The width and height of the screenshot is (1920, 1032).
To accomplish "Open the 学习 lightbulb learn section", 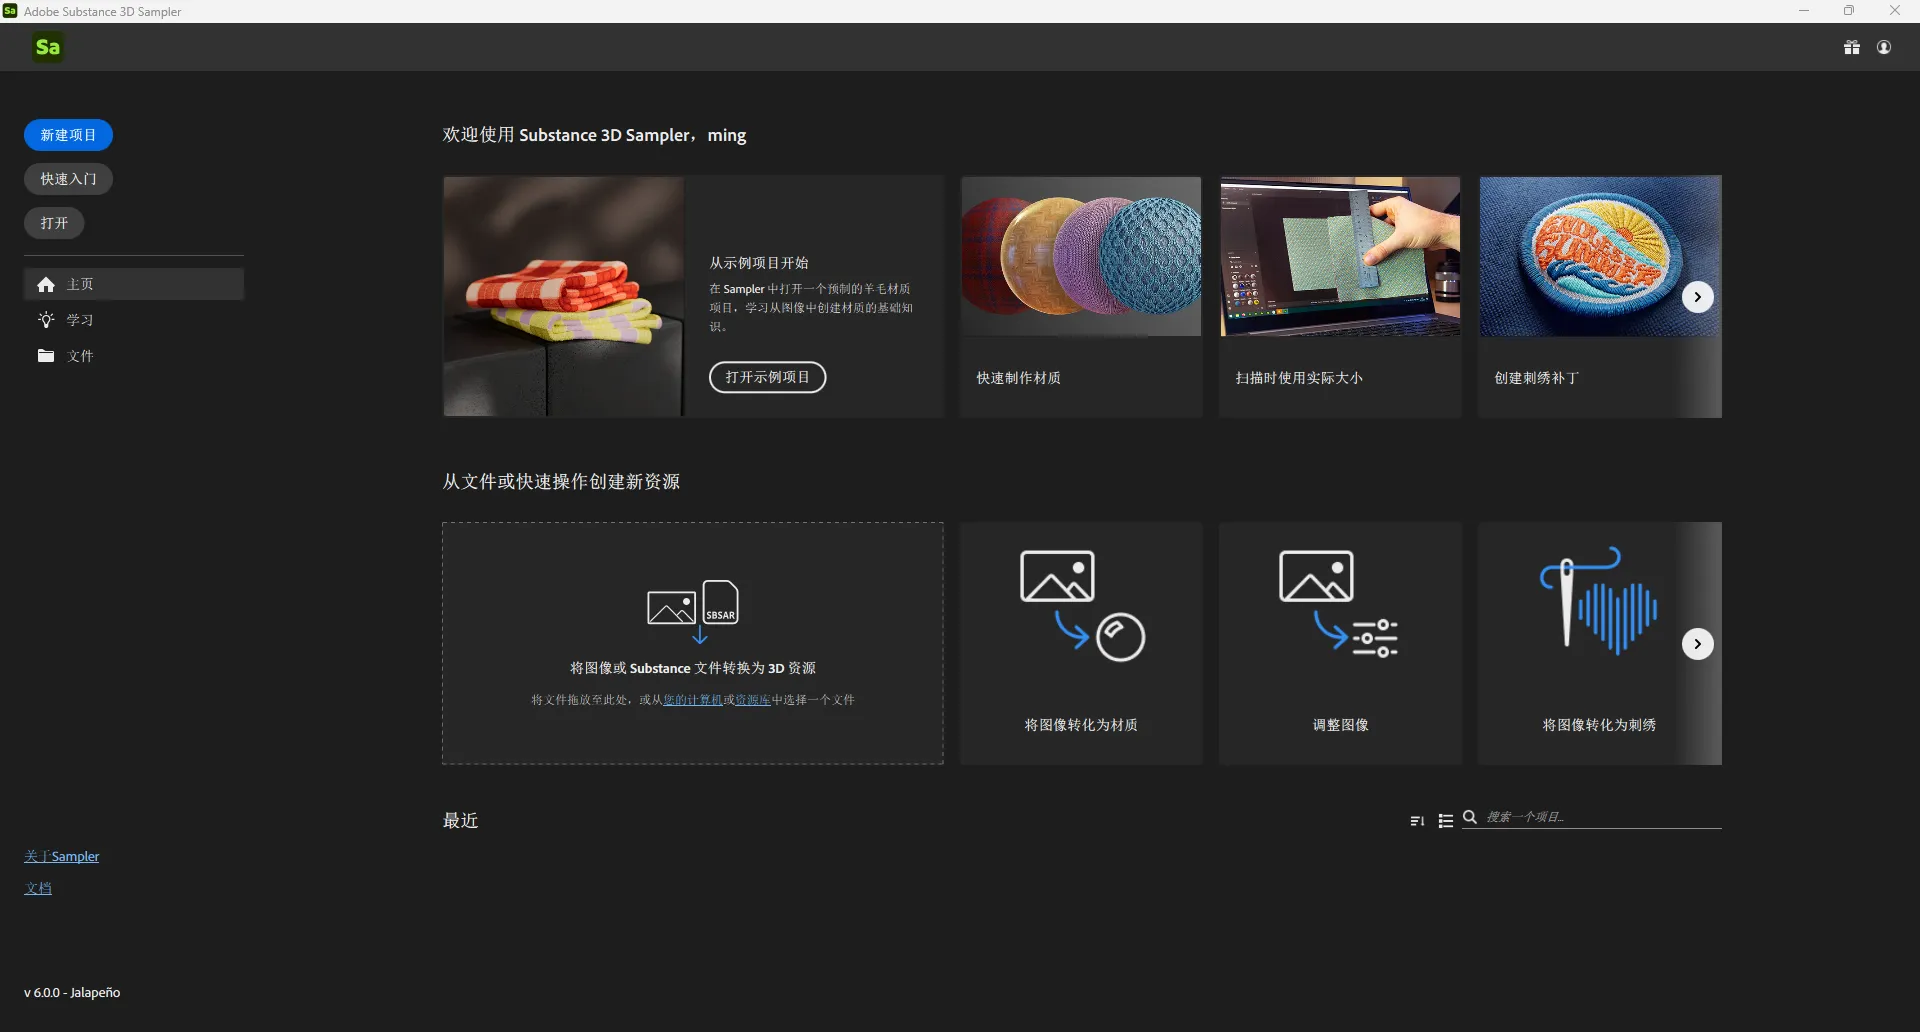I will [x=46, y=320].
